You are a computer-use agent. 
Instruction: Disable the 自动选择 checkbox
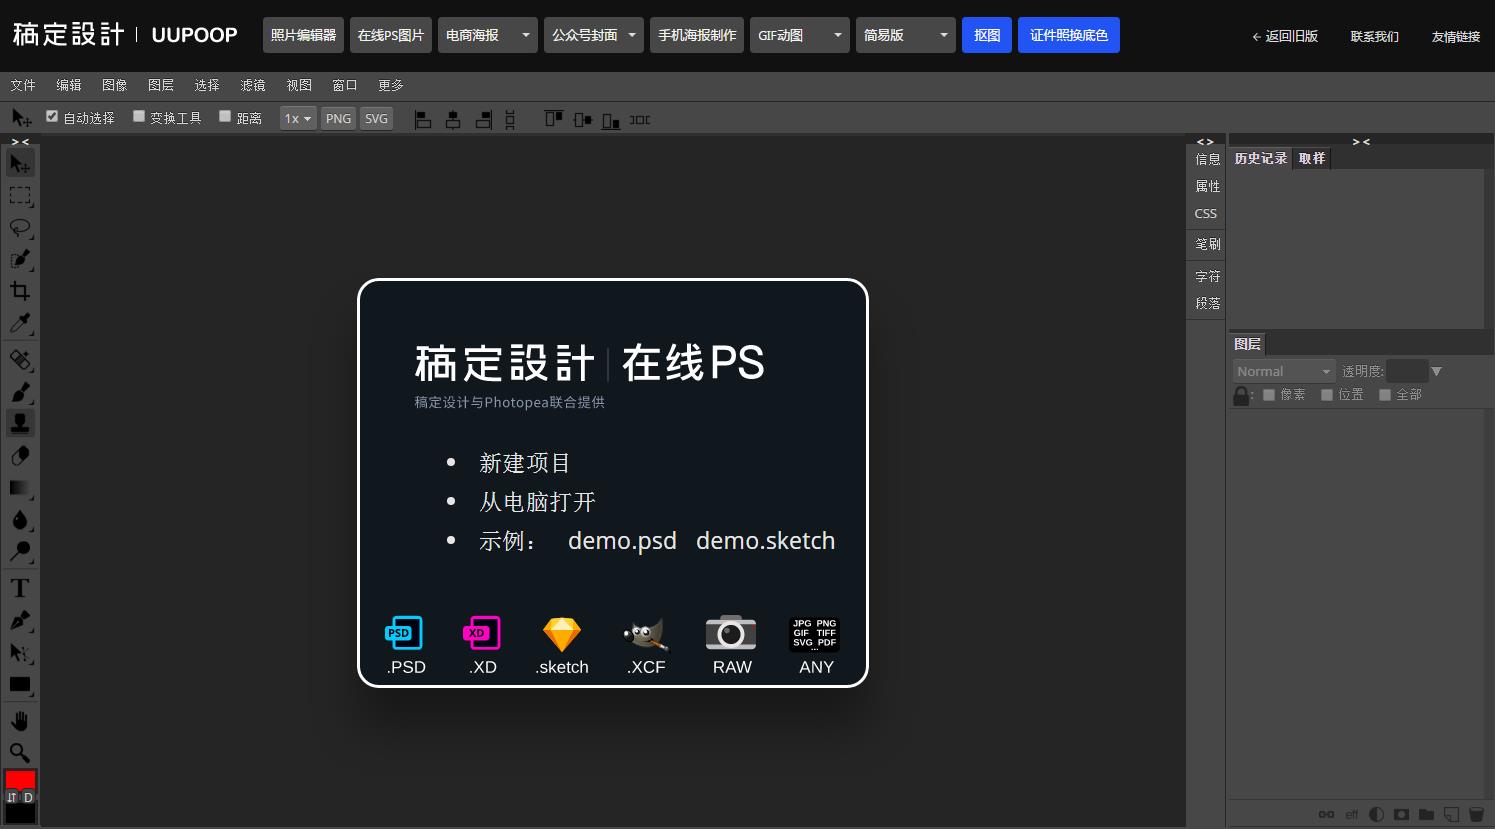pyautogui.click(x=53, y=117)
